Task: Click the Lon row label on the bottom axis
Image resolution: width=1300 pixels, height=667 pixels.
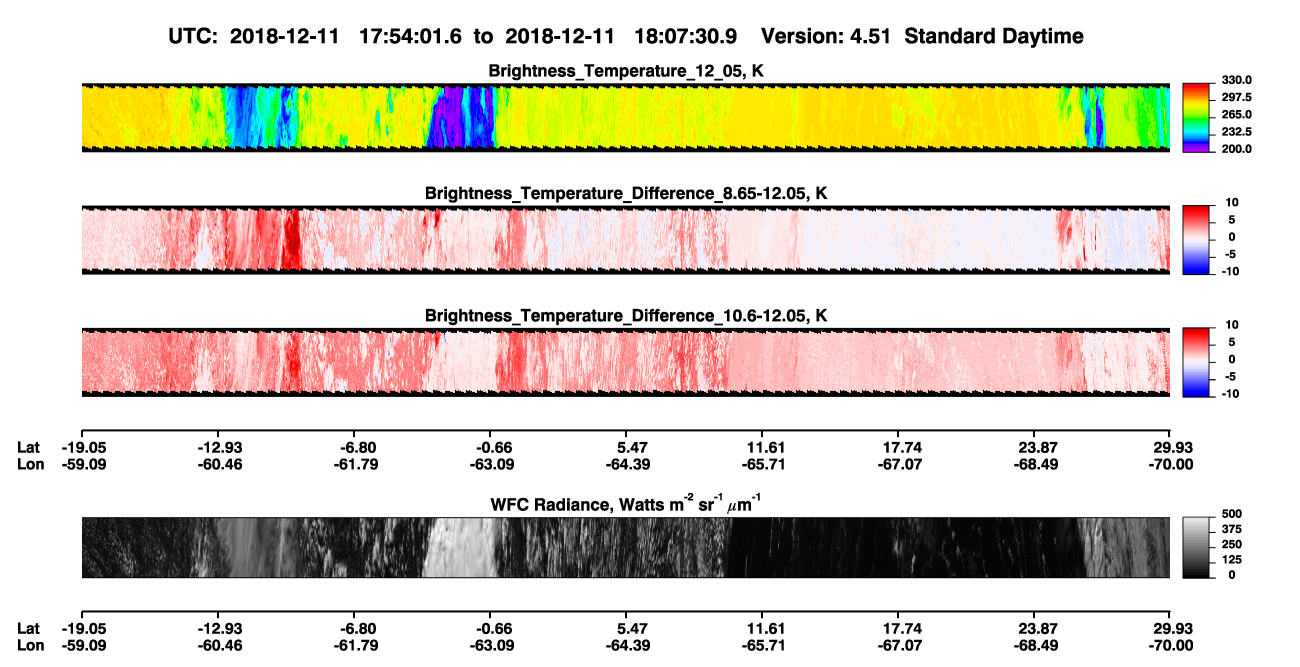Action: [x=30, y=646]
